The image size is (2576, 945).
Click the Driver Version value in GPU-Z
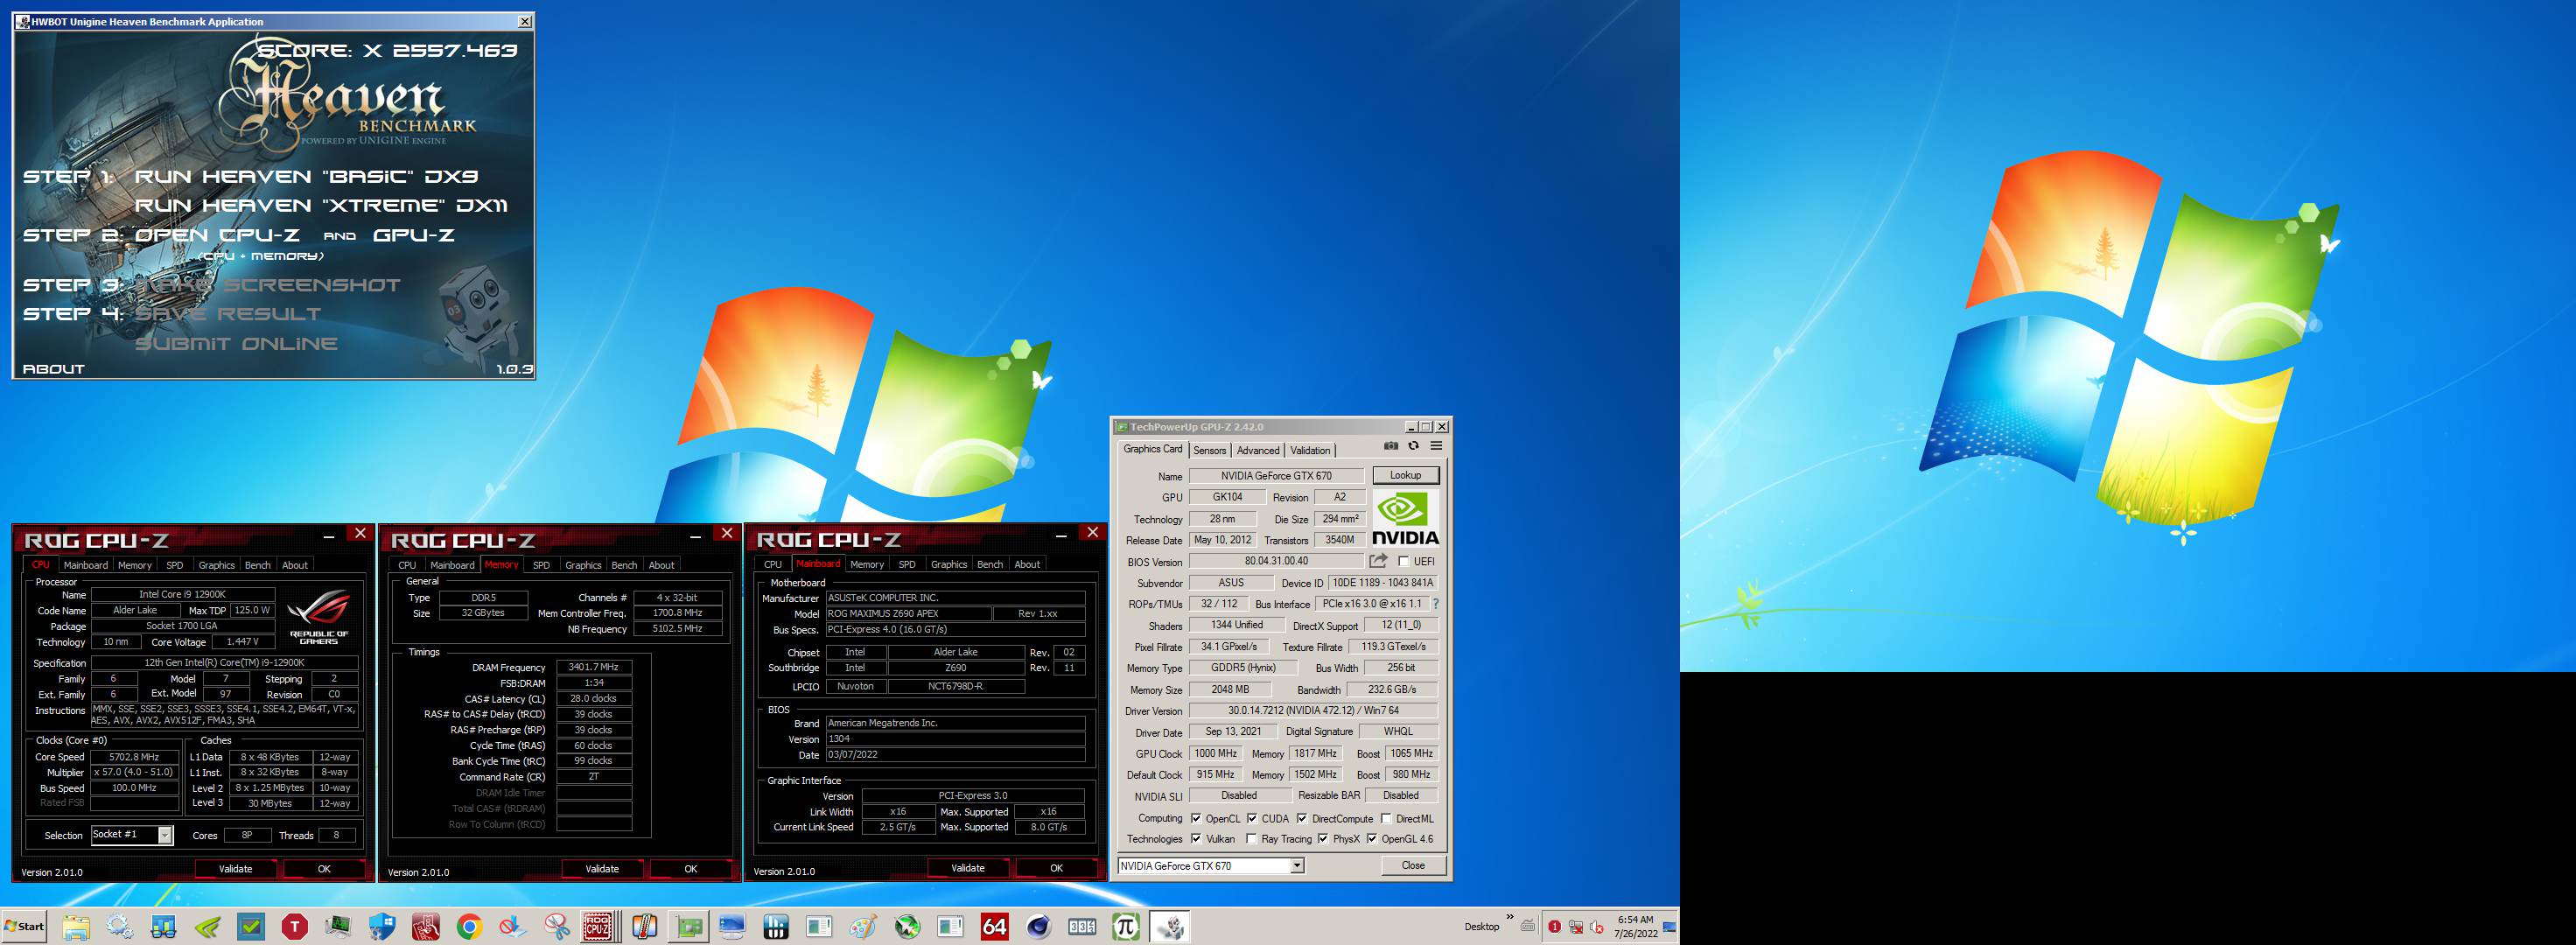(x=1313, y=711)
